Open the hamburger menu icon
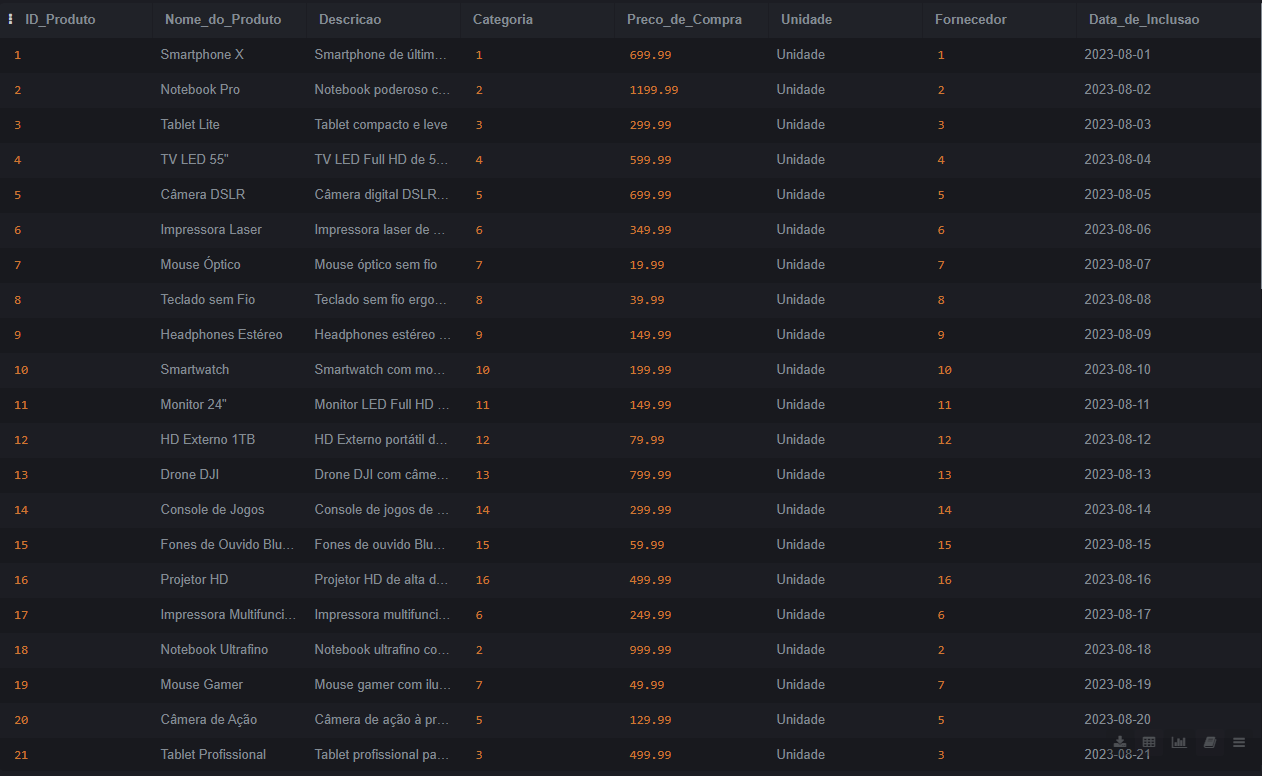The height and width of the screenshot is (776, 1262). (1239, 742)
